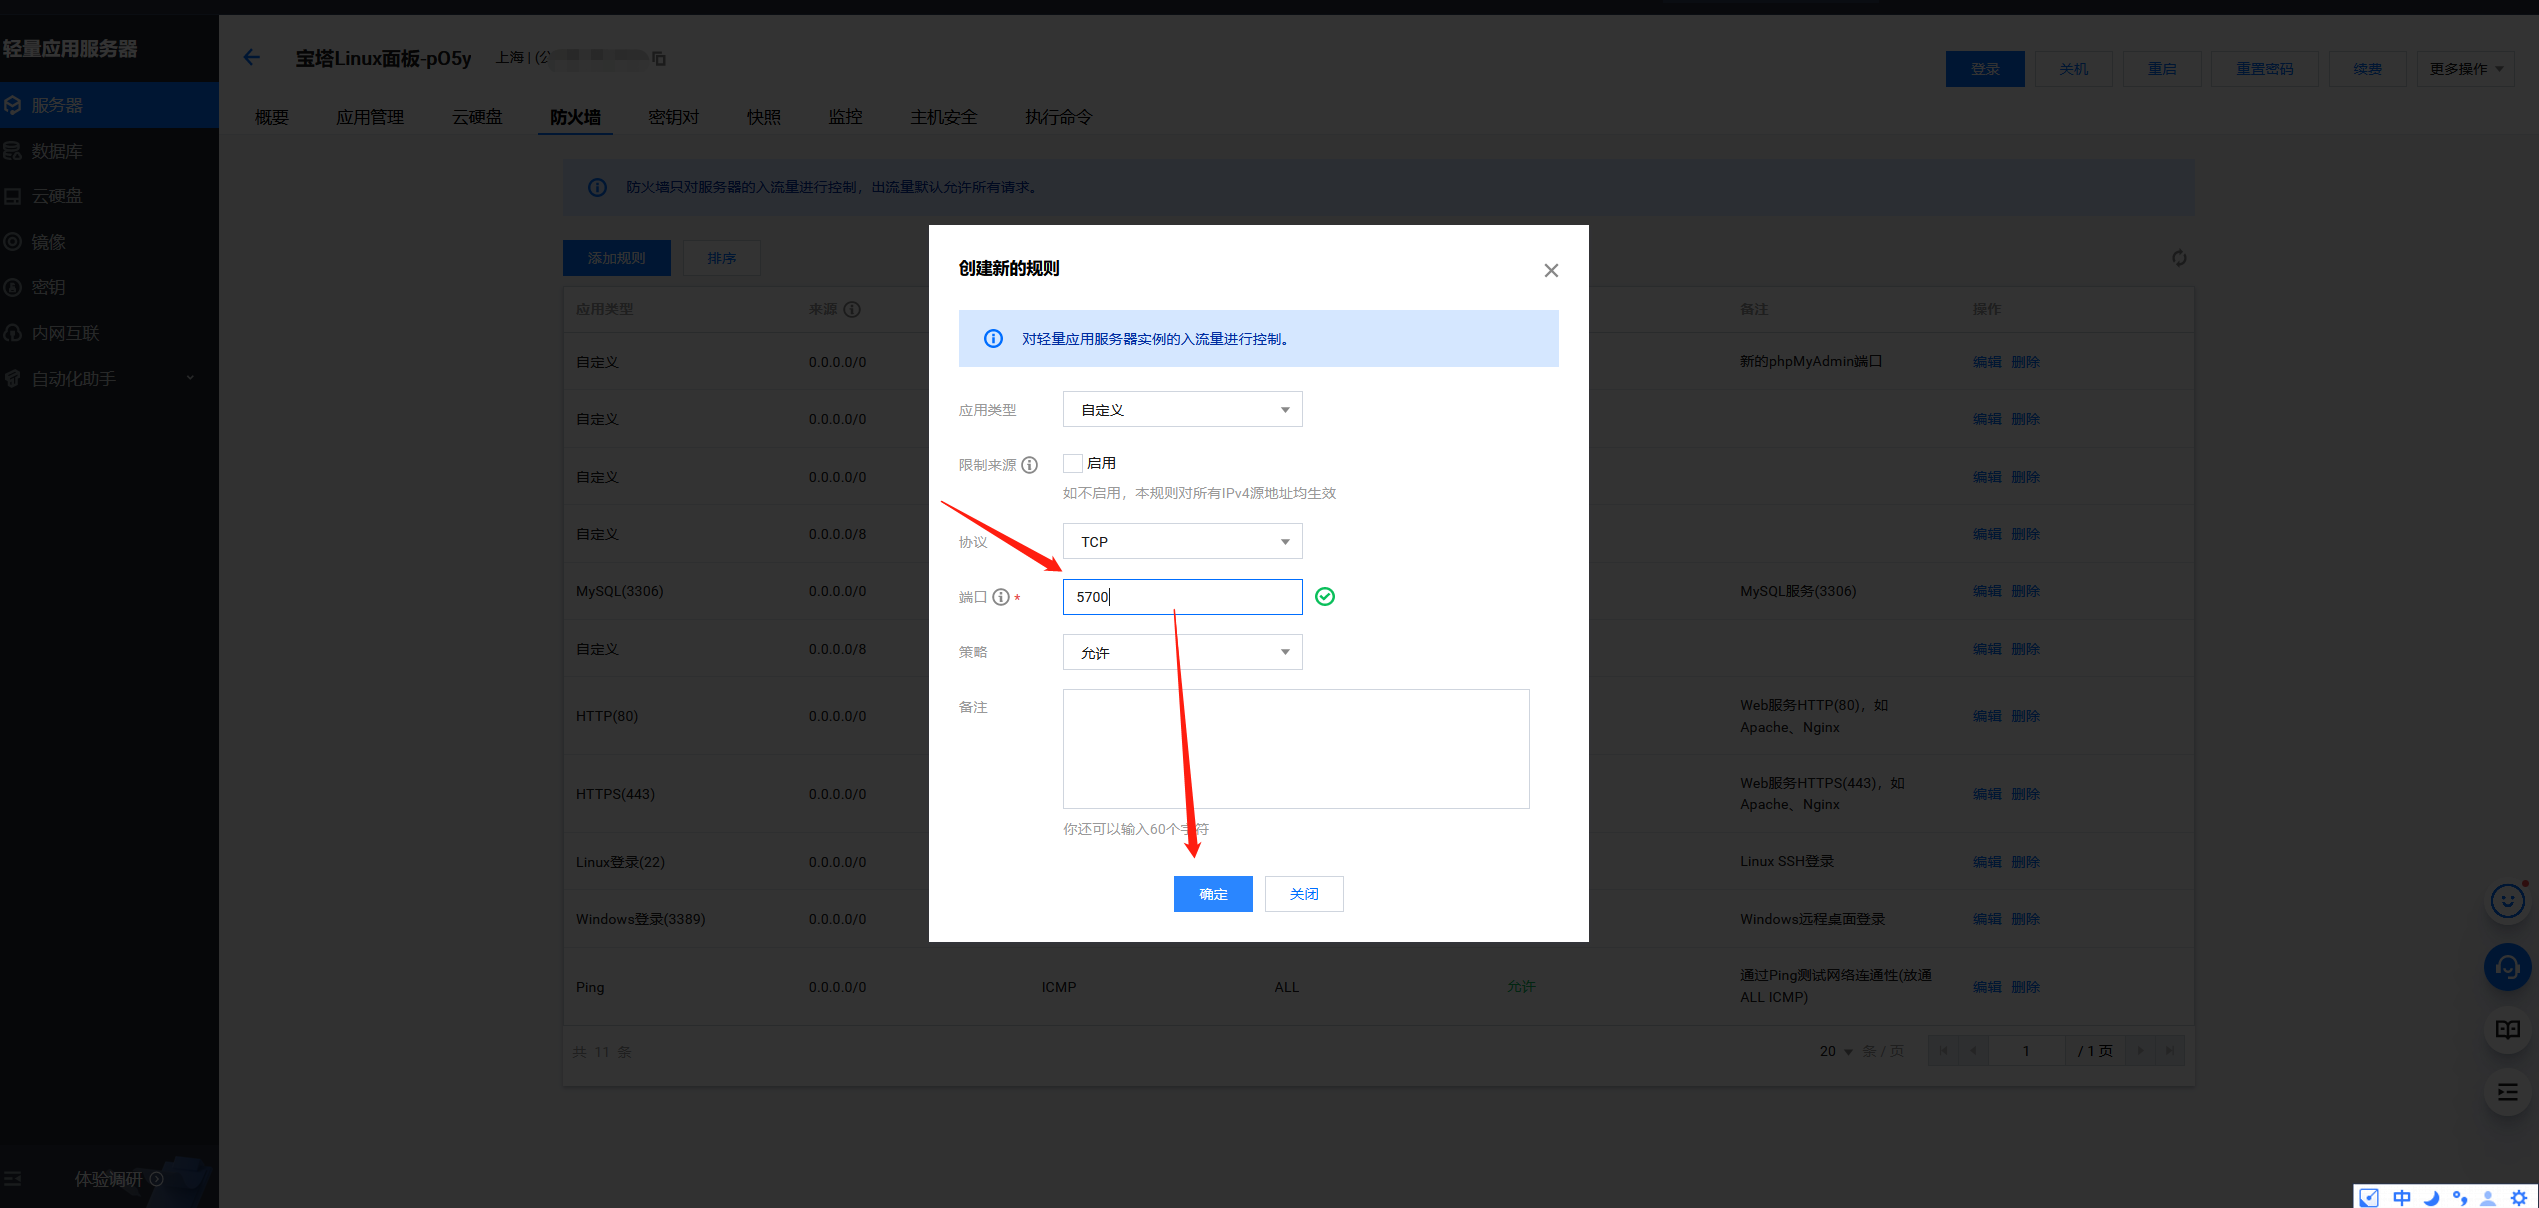
Task: Open the 协议 dropdown showing TCP
Action: [x=1182, y=542]
